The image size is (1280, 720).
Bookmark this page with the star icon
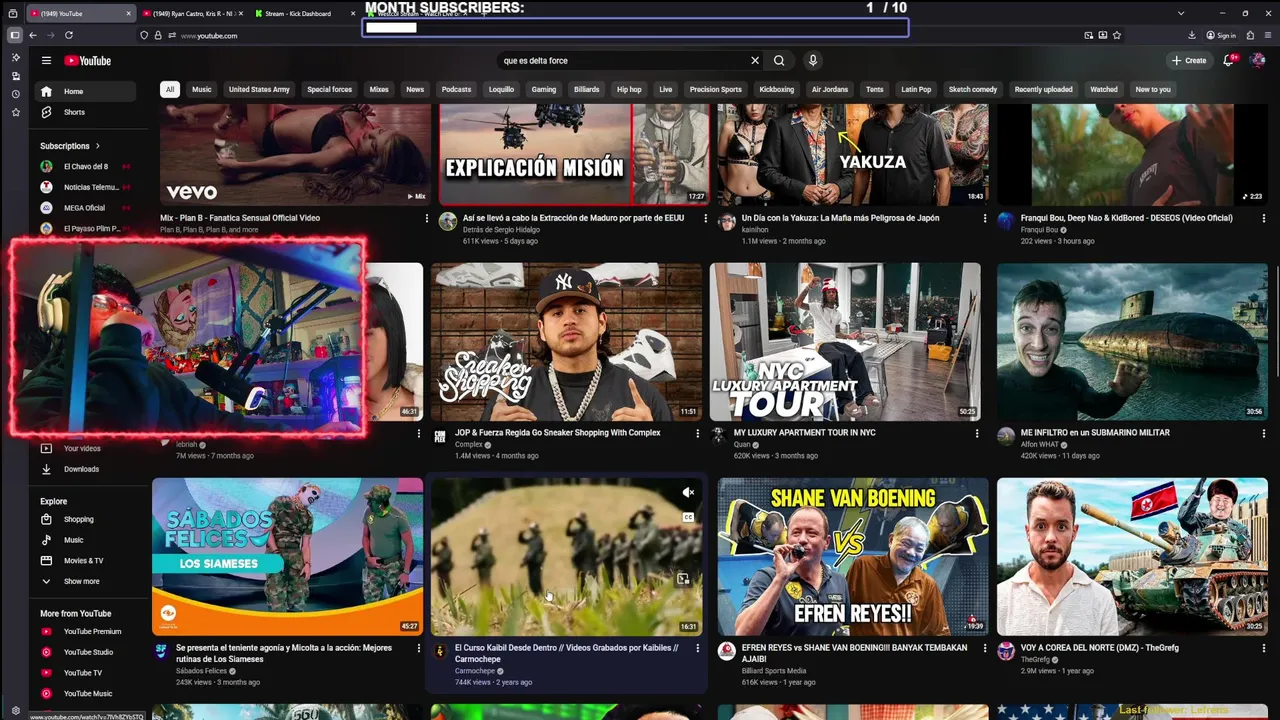(x=1116, y=35)
